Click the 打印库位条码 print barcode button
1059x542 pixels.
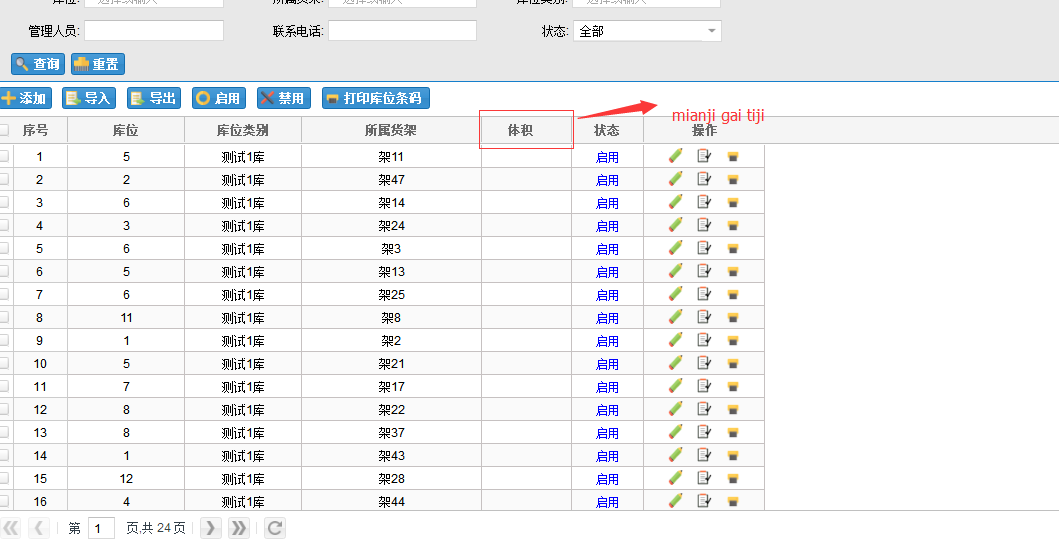[x=376, y=98]
